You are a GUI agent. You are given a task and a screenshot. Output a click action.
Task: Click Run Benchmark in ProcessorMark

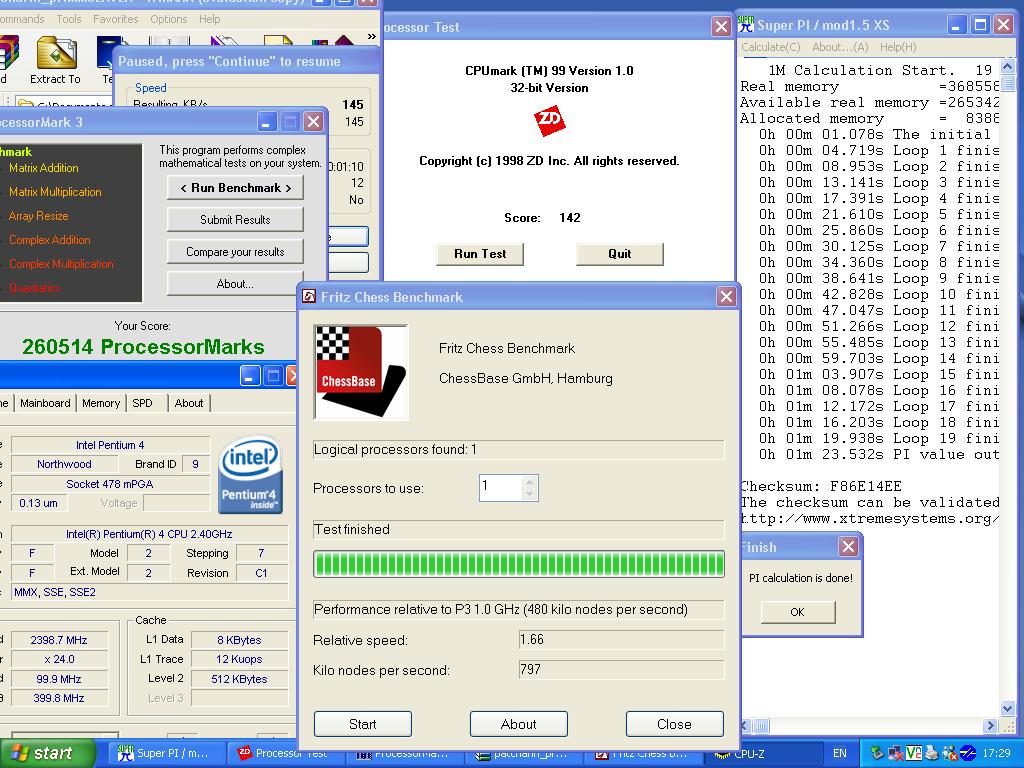(235, 188)
